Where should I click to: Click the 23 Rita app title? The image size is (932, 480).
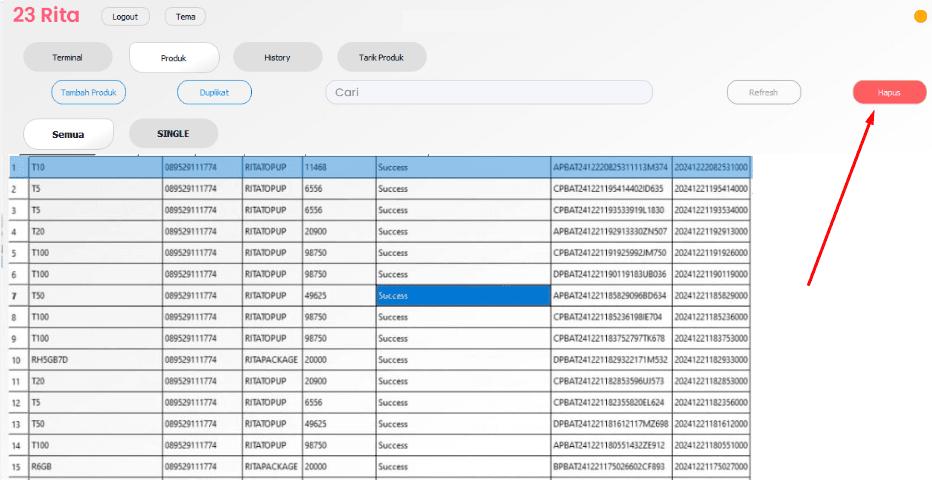point(46,16)
